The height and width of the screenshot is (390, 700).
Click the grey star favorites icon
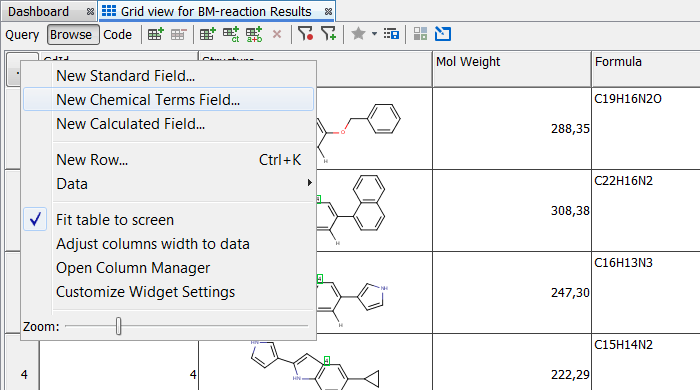point(358,33)
